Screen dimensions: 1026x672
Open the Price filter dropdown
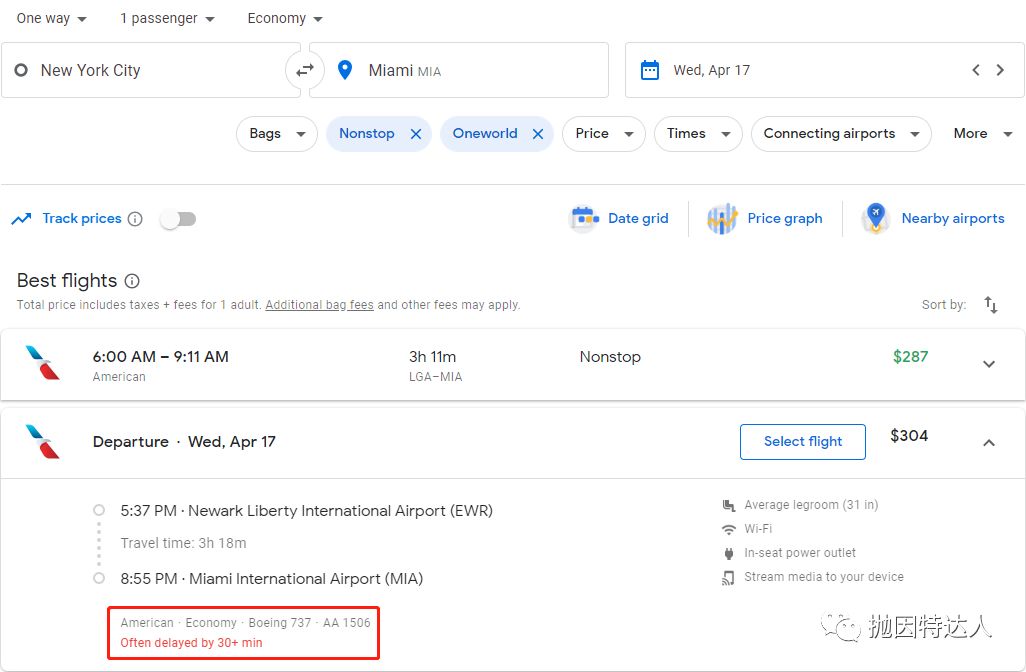(604, 134)
